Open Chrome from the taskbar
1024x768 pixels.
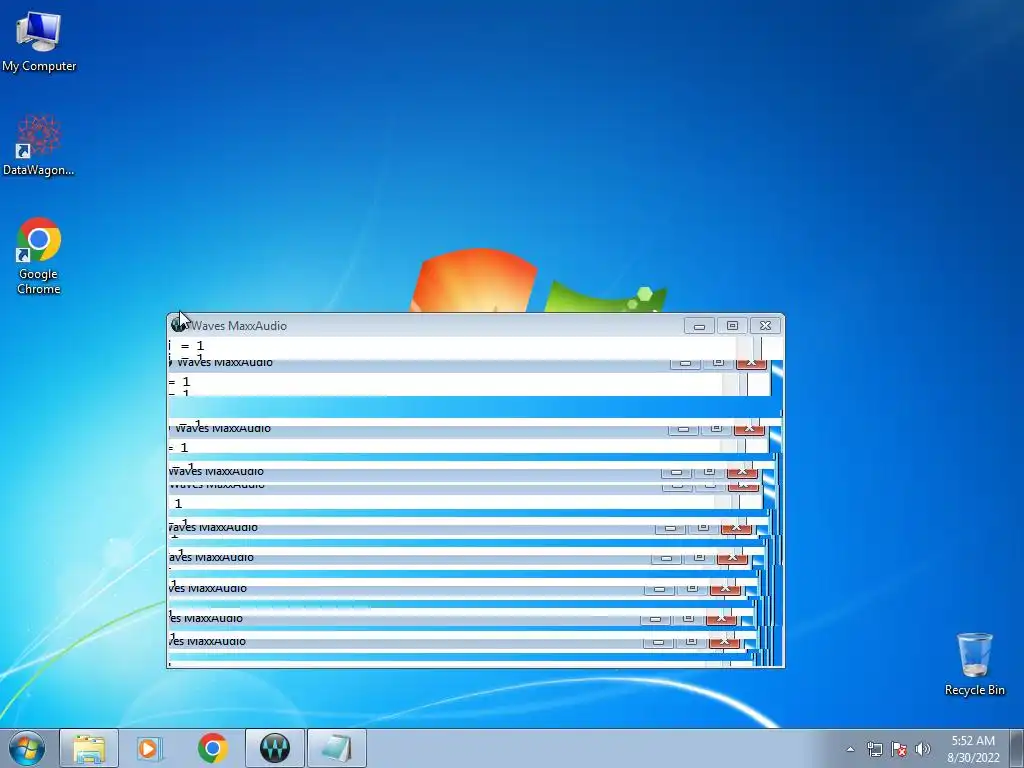212,748
